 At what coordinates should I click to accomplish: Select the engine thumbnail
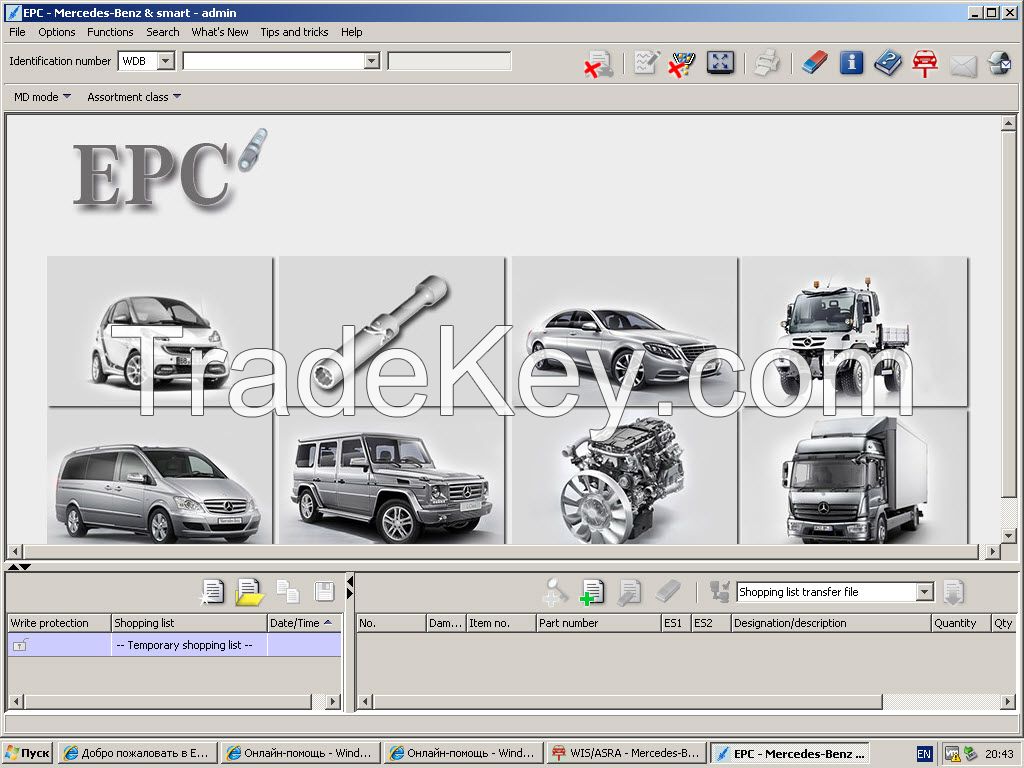pos(625,477)
